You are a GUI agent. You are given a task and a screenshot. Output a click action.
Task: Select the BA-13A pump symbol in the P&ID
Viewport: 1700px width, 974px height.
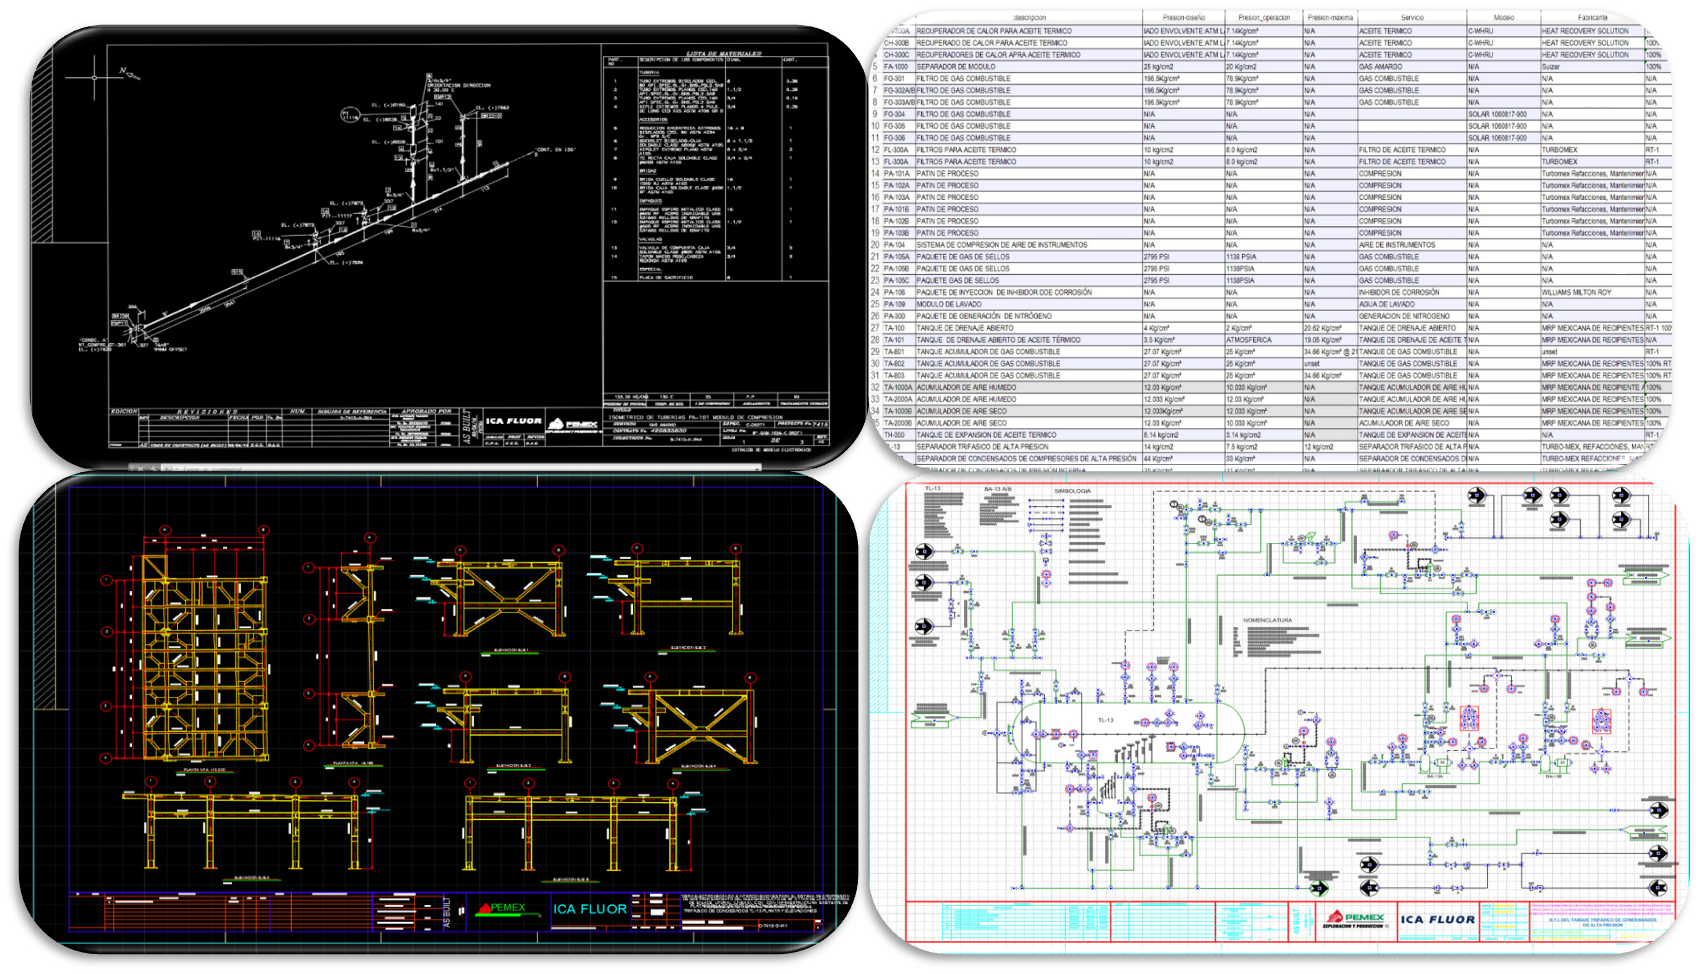pyautogui.click(x=1435, y=762)
